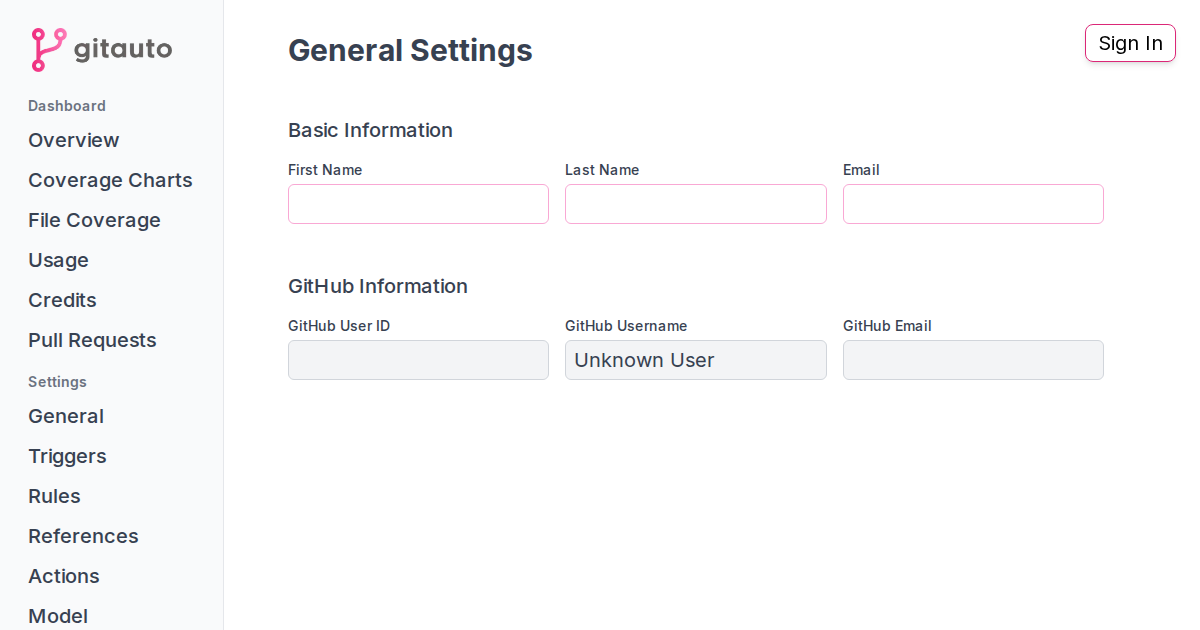Open the Rules settings

point(54,496)
